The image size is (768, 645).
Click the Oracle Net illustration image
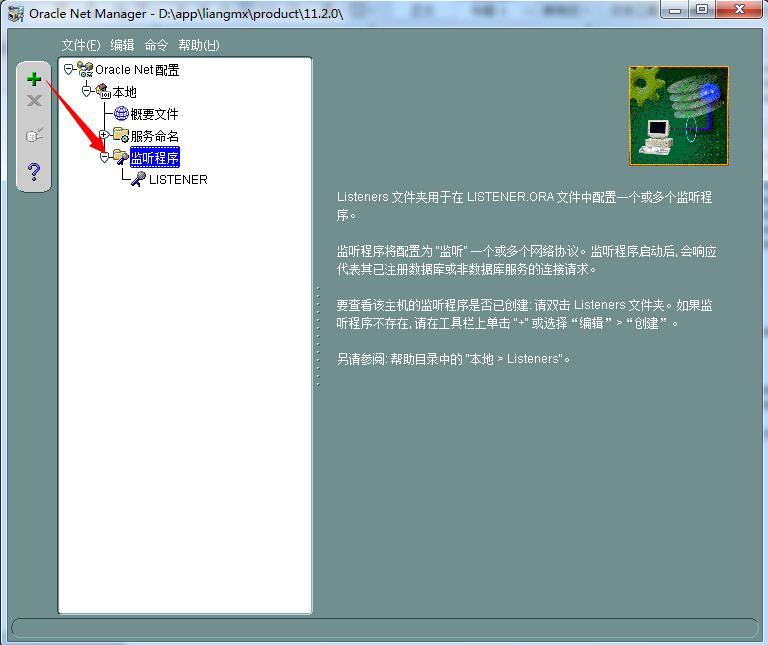[x=679, y=116]
